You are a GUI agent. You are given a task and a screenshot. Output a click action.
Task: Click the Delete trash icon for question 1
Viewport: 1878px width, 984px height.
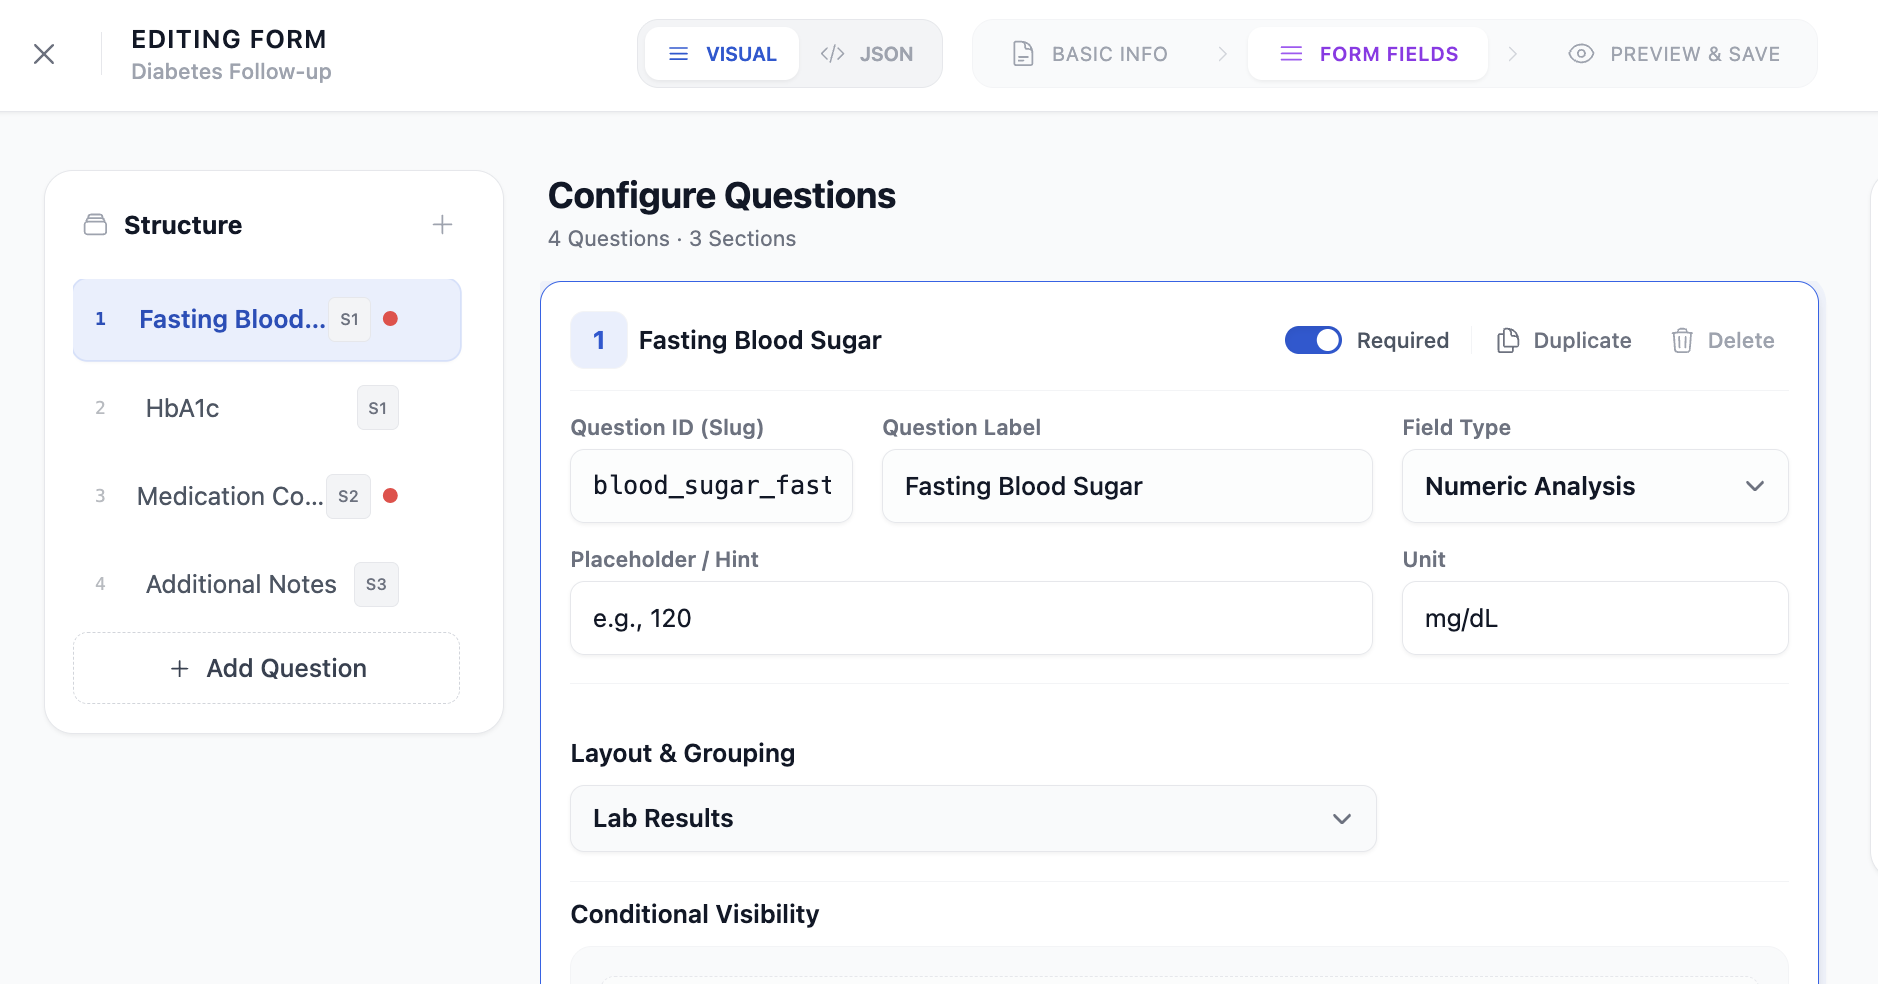click(x=1681, y=340)
